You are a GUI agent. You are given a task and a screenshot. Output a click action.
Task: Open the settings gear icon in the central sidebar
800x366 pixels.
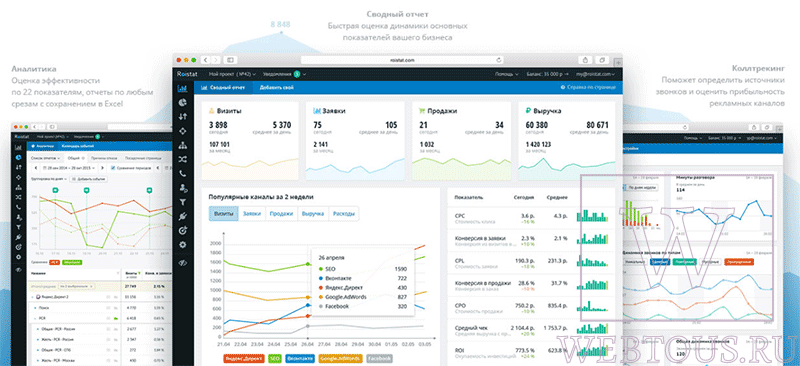pos(183,245)
